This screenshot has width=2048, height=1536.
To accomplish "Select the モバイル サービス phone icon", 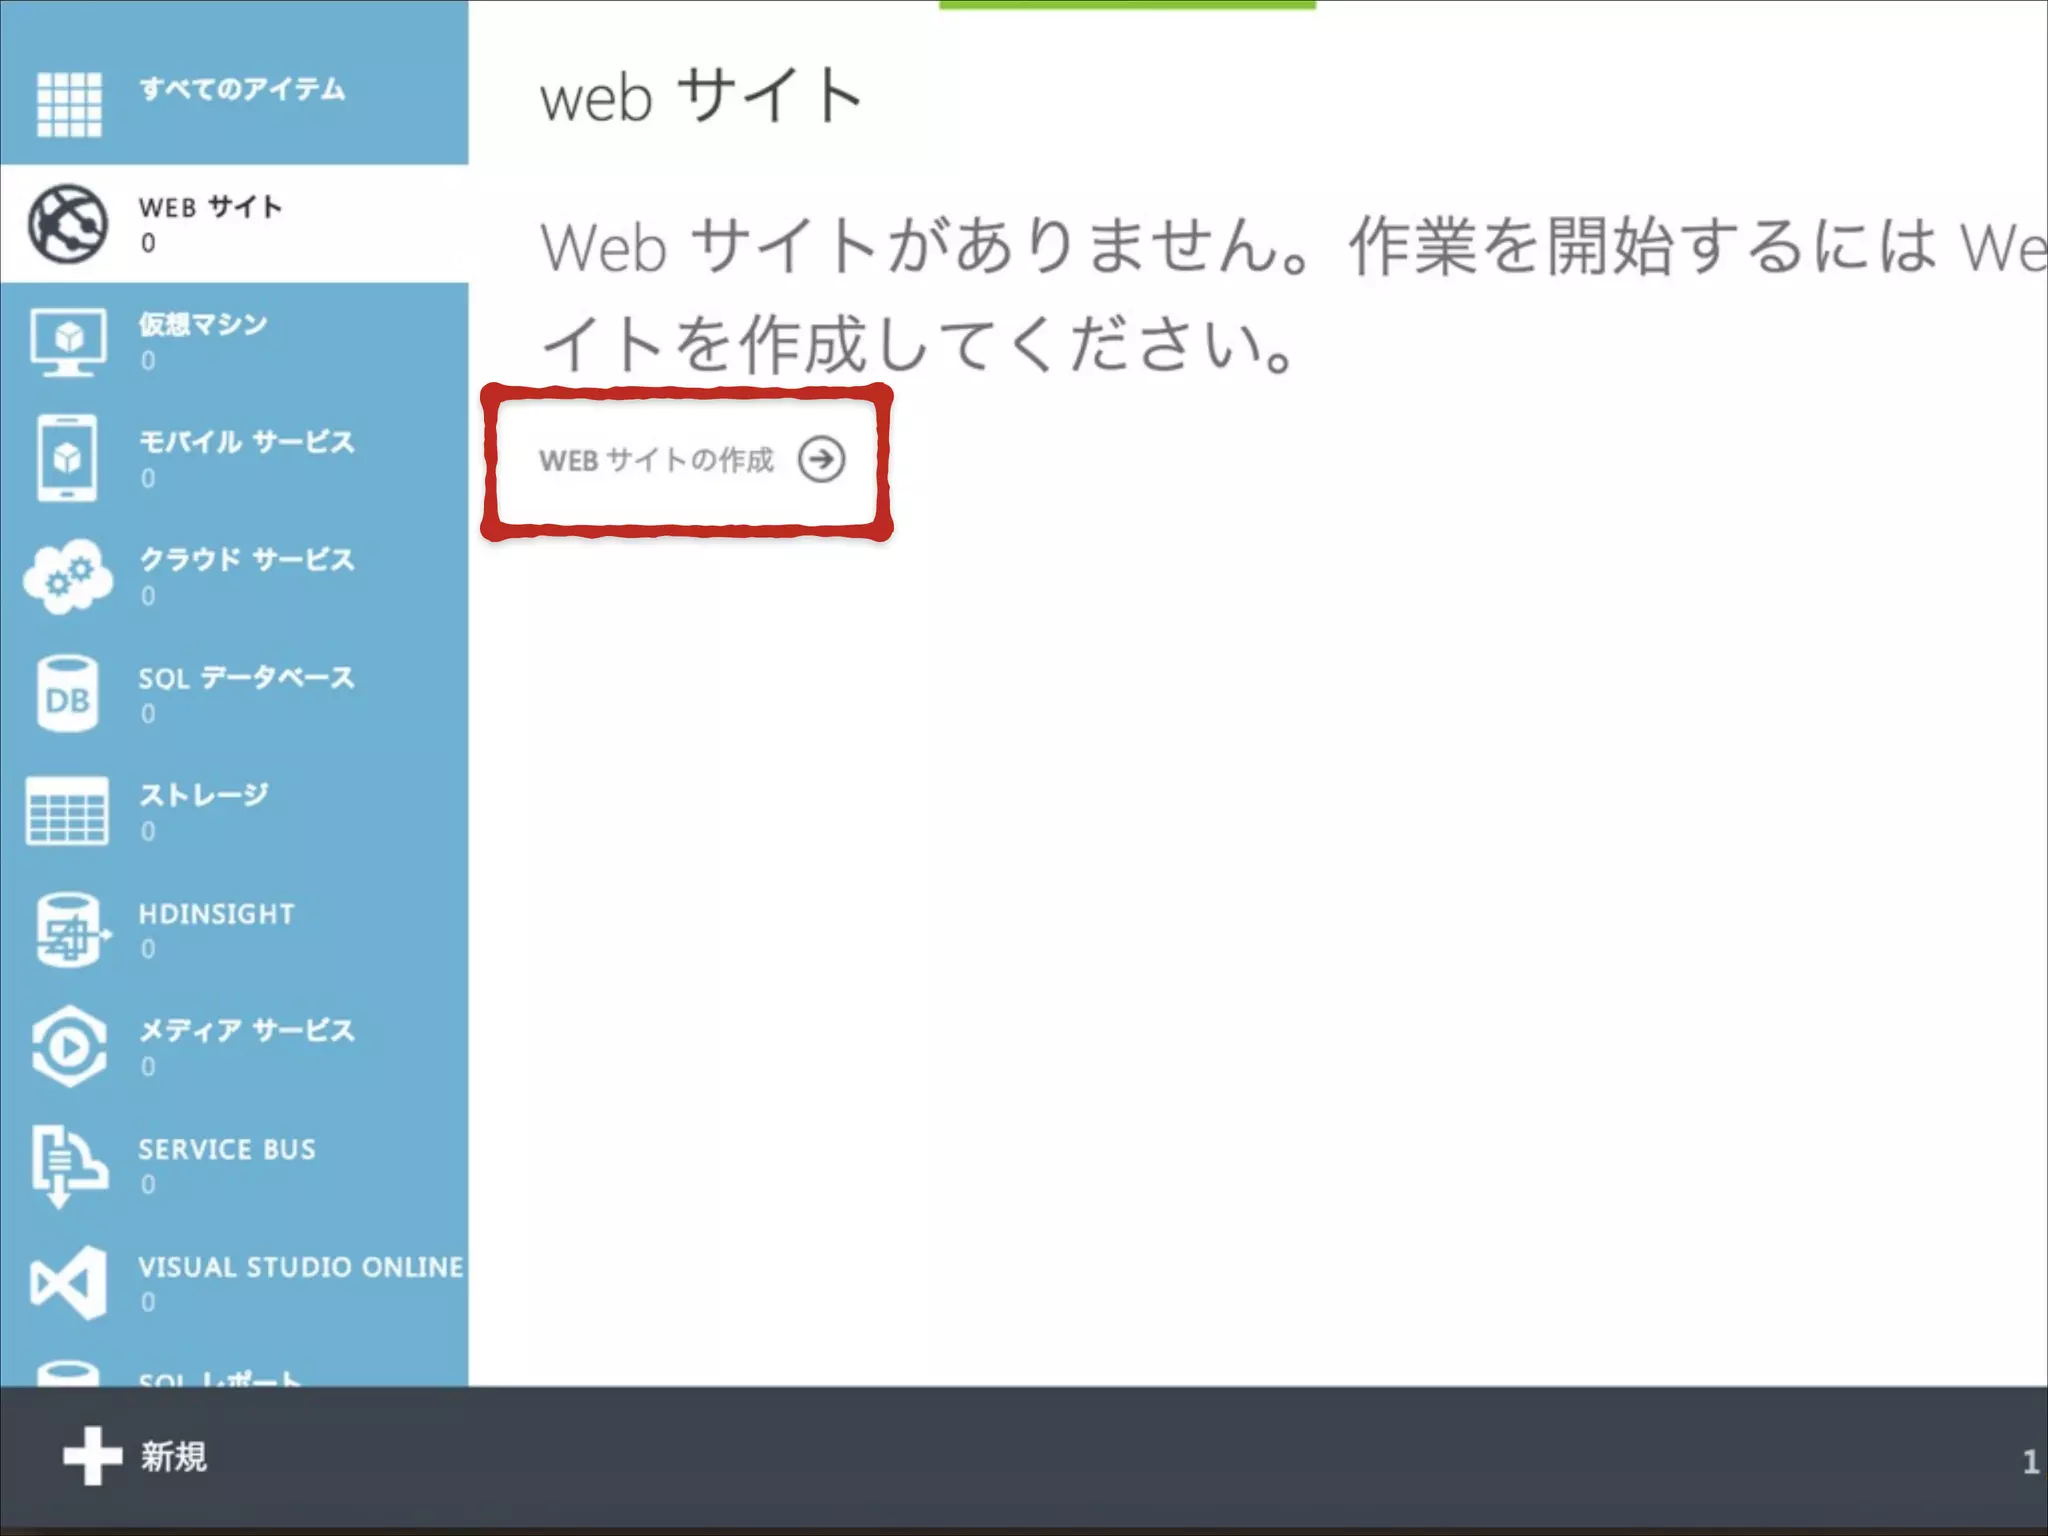I will click(67, 458).
